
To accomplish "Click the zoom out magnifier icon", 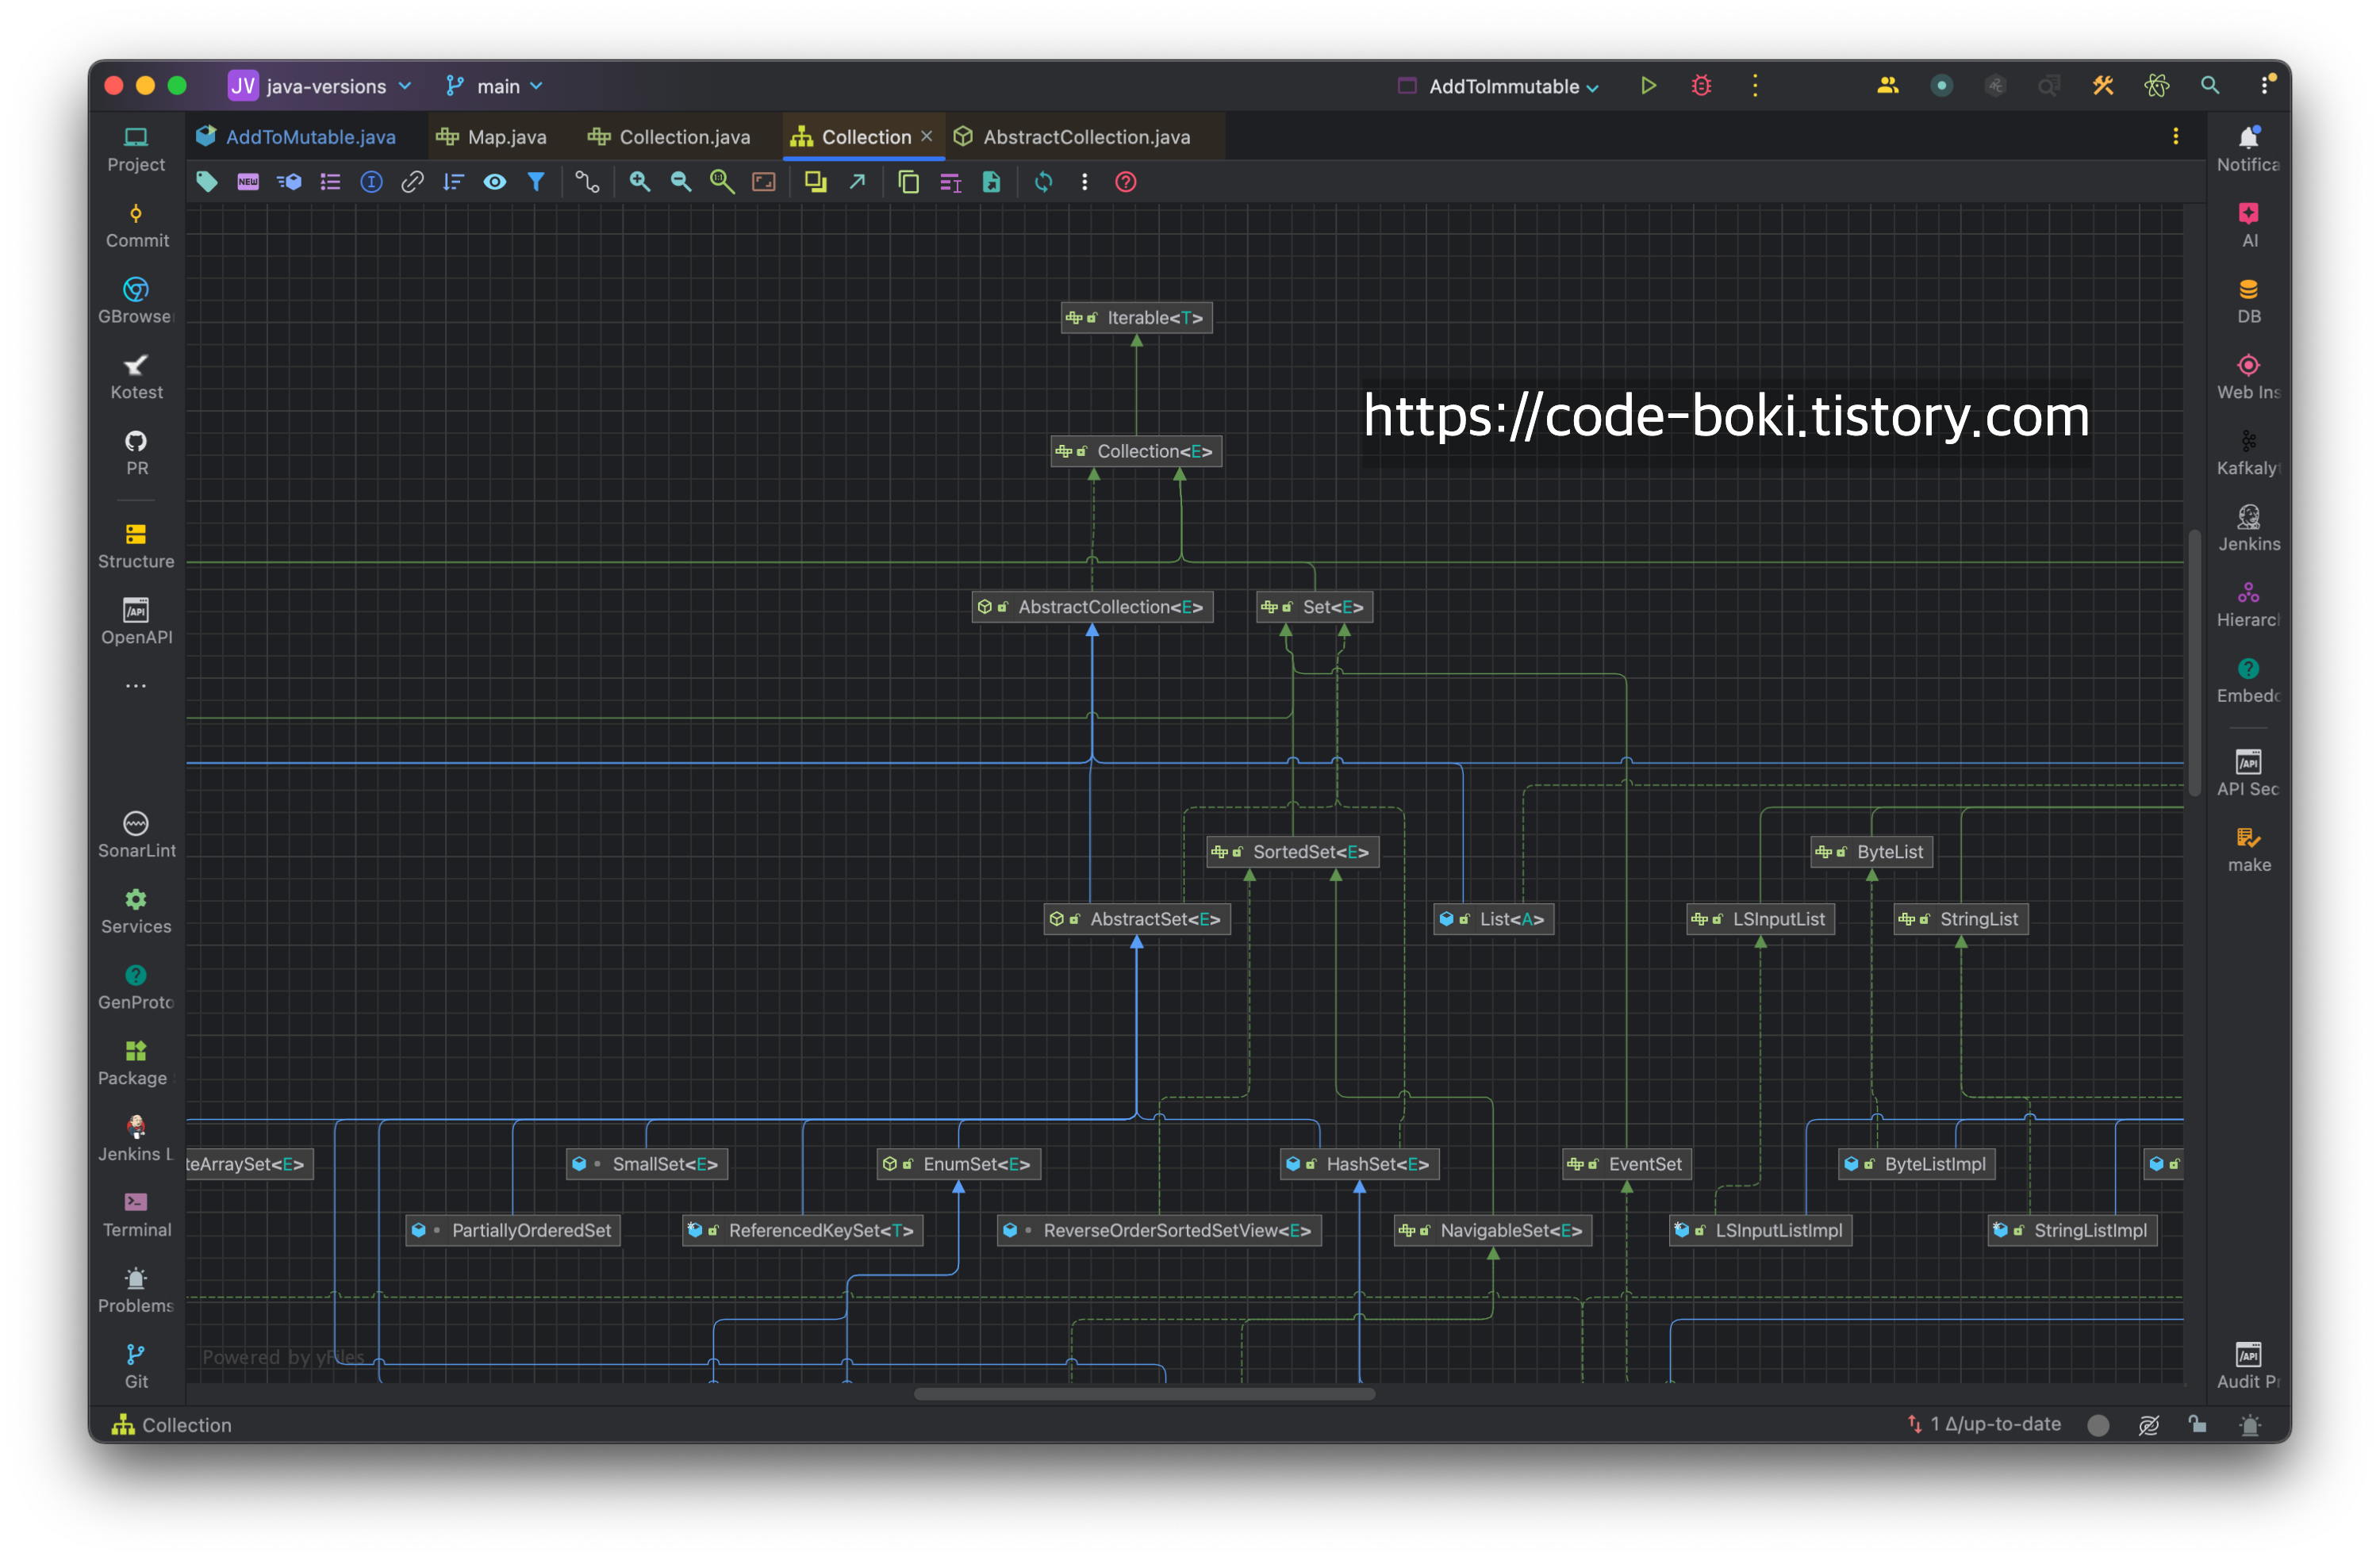I will pyautogui.click(x=681, y=182).
